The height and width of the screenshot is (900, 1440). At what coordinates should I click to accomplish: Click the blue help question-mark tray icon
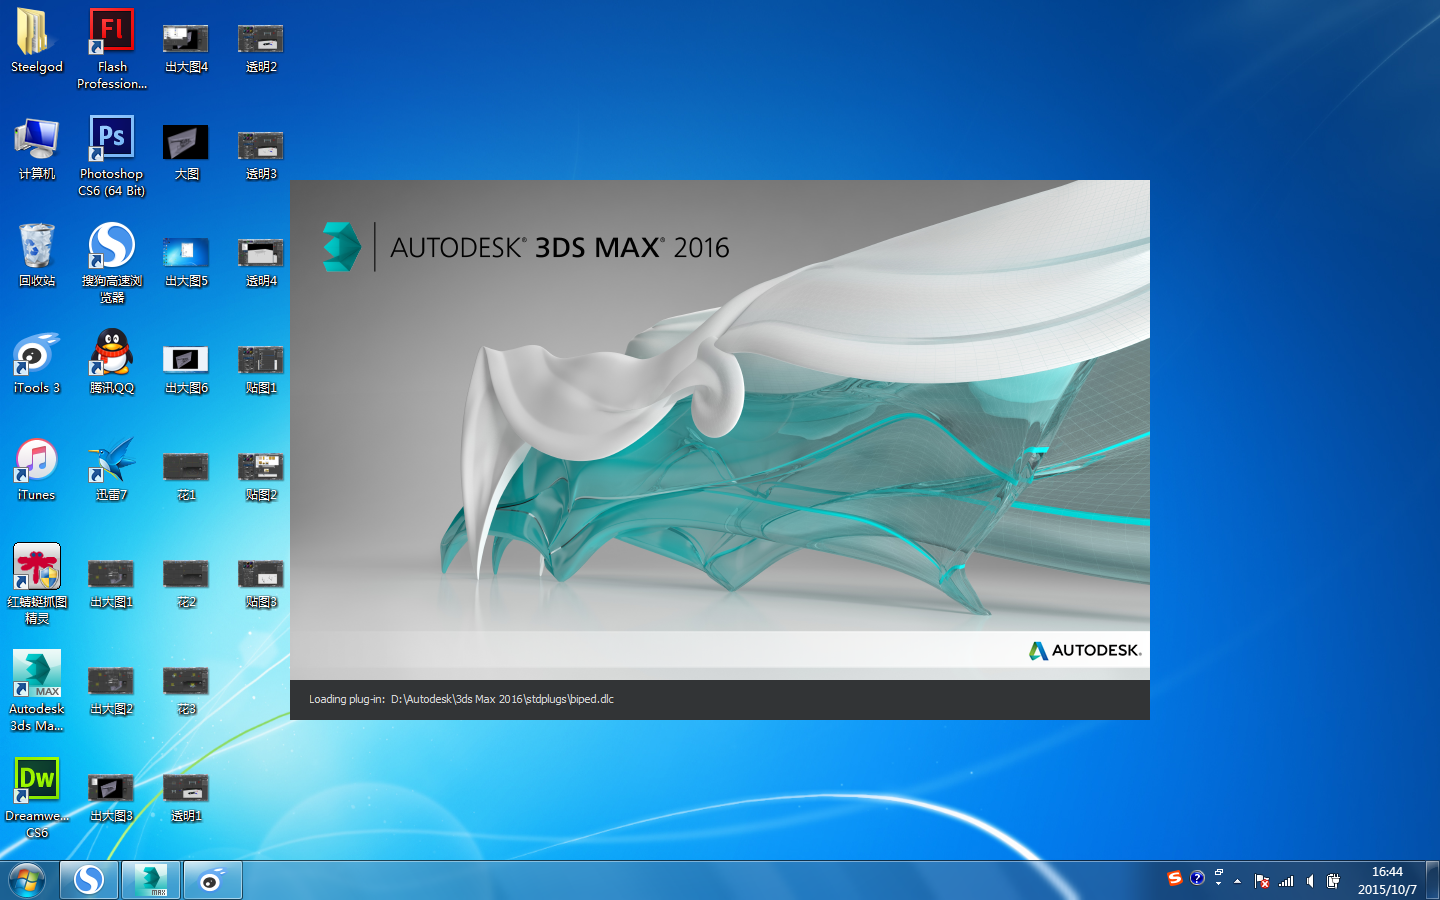[1197, 878]
